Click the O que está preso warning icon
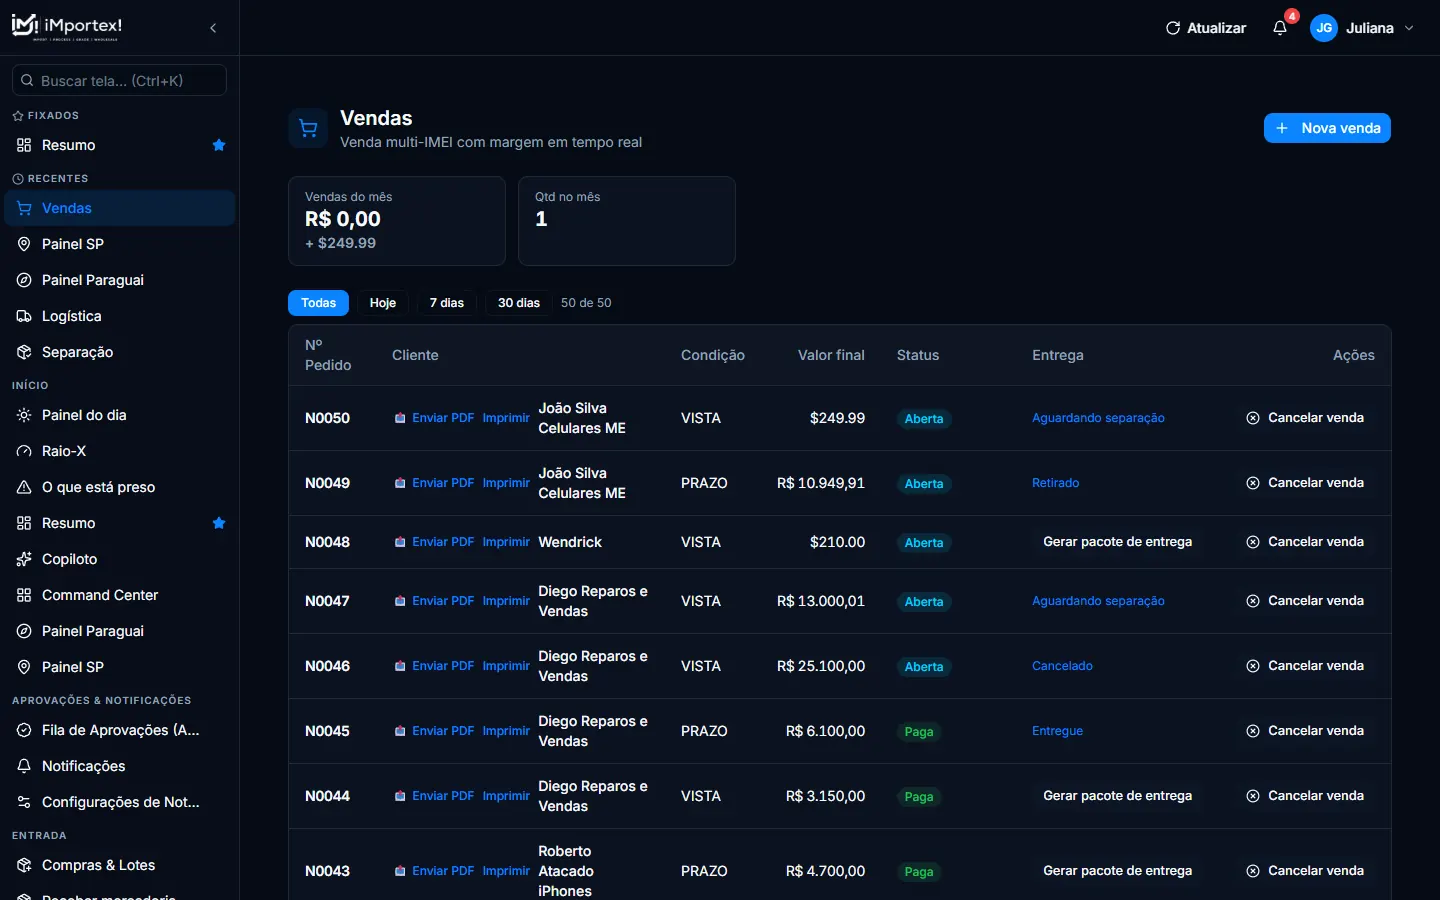The height and width of the screenshot is (900, 1440). (x=24, y=487)
